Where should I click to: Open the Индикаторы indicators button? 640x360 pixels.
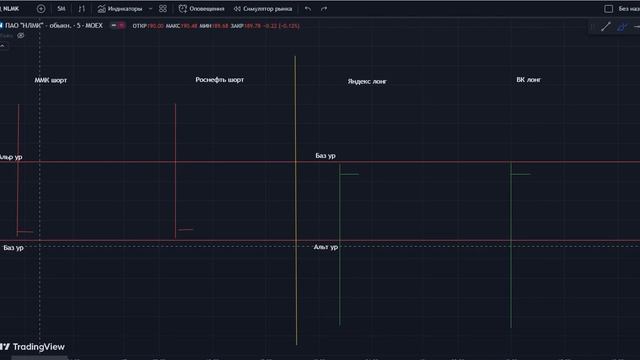click(x=120, y=9)
